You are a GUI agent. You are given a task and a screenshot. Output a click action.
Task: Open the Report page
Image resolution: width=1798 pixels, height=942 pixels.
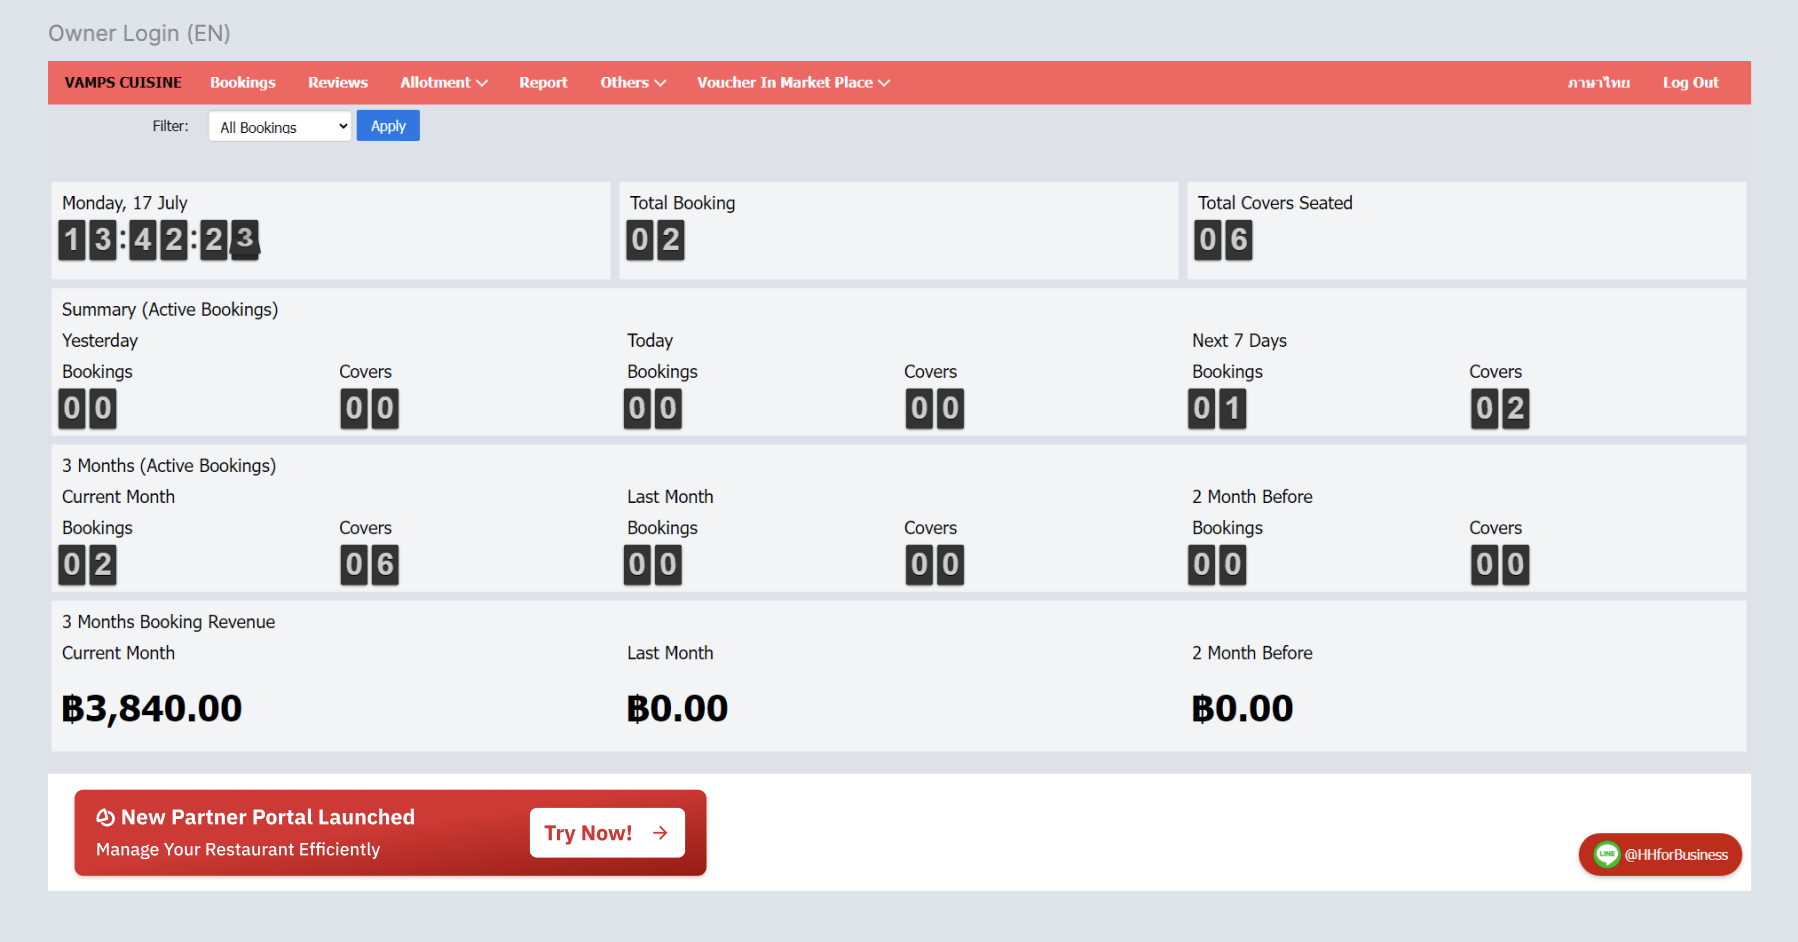(543, 83)
